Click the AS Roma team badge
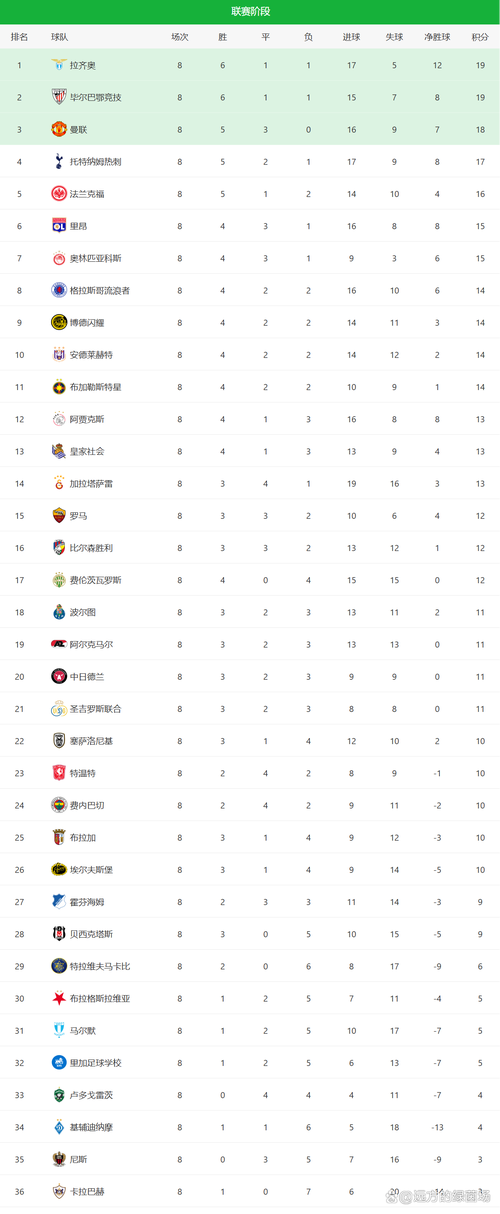The width and height of the screenshot is (500, 1214). click(x=58, y=515)
